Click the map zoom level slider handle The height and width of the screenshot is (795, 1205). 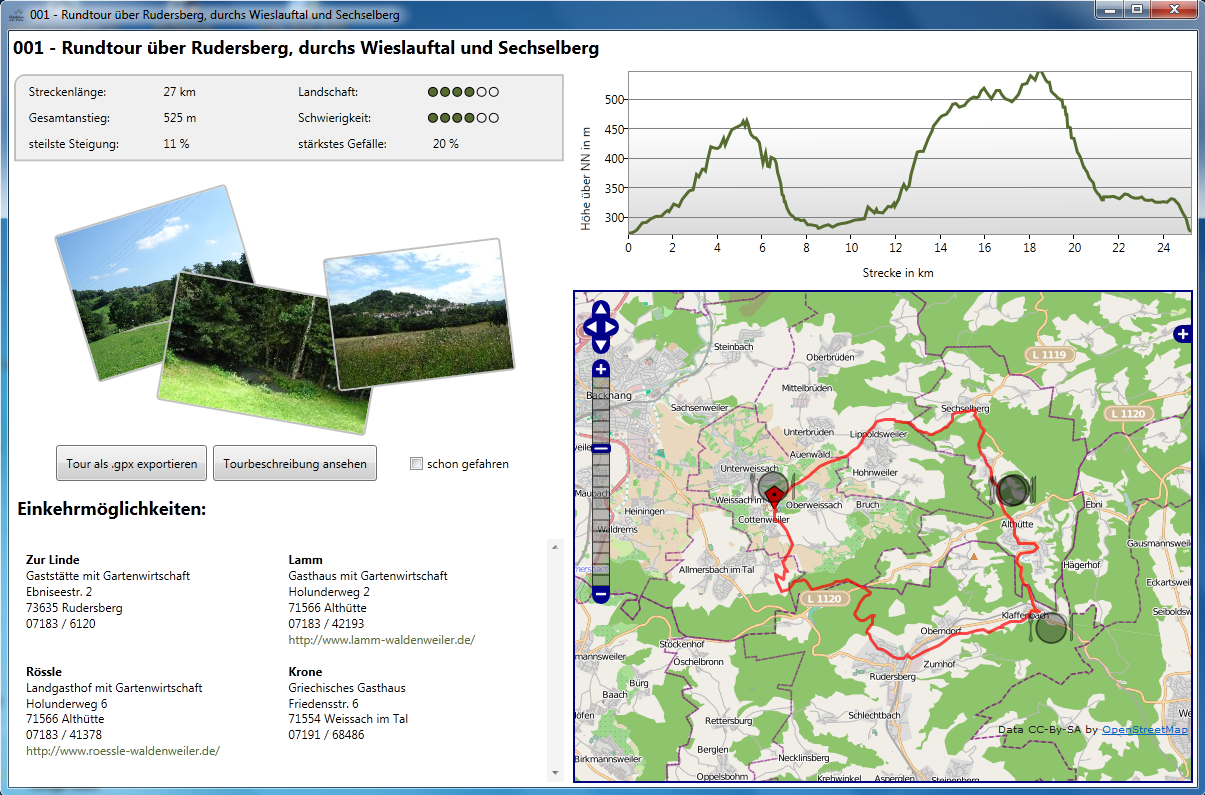(601, 449)
